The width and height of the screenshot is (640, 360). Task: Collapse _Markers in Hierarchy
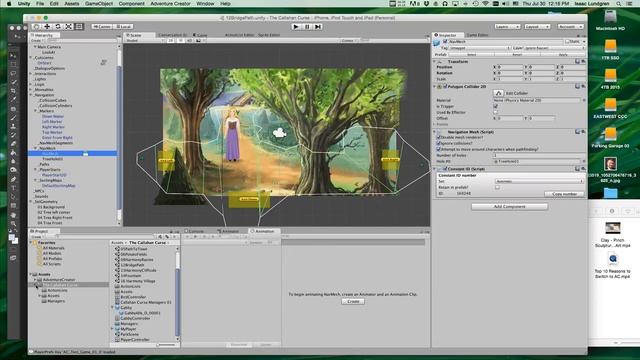click(x=36, y=111)
